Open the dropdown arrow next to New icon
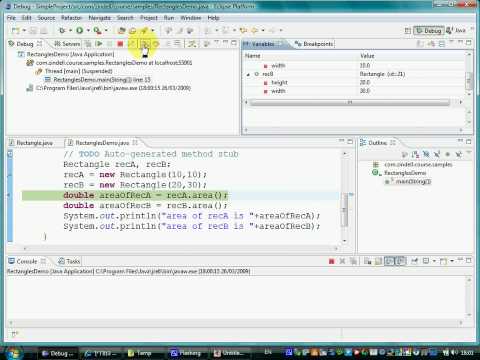This screenshot has width=480, height=360. 24,31
